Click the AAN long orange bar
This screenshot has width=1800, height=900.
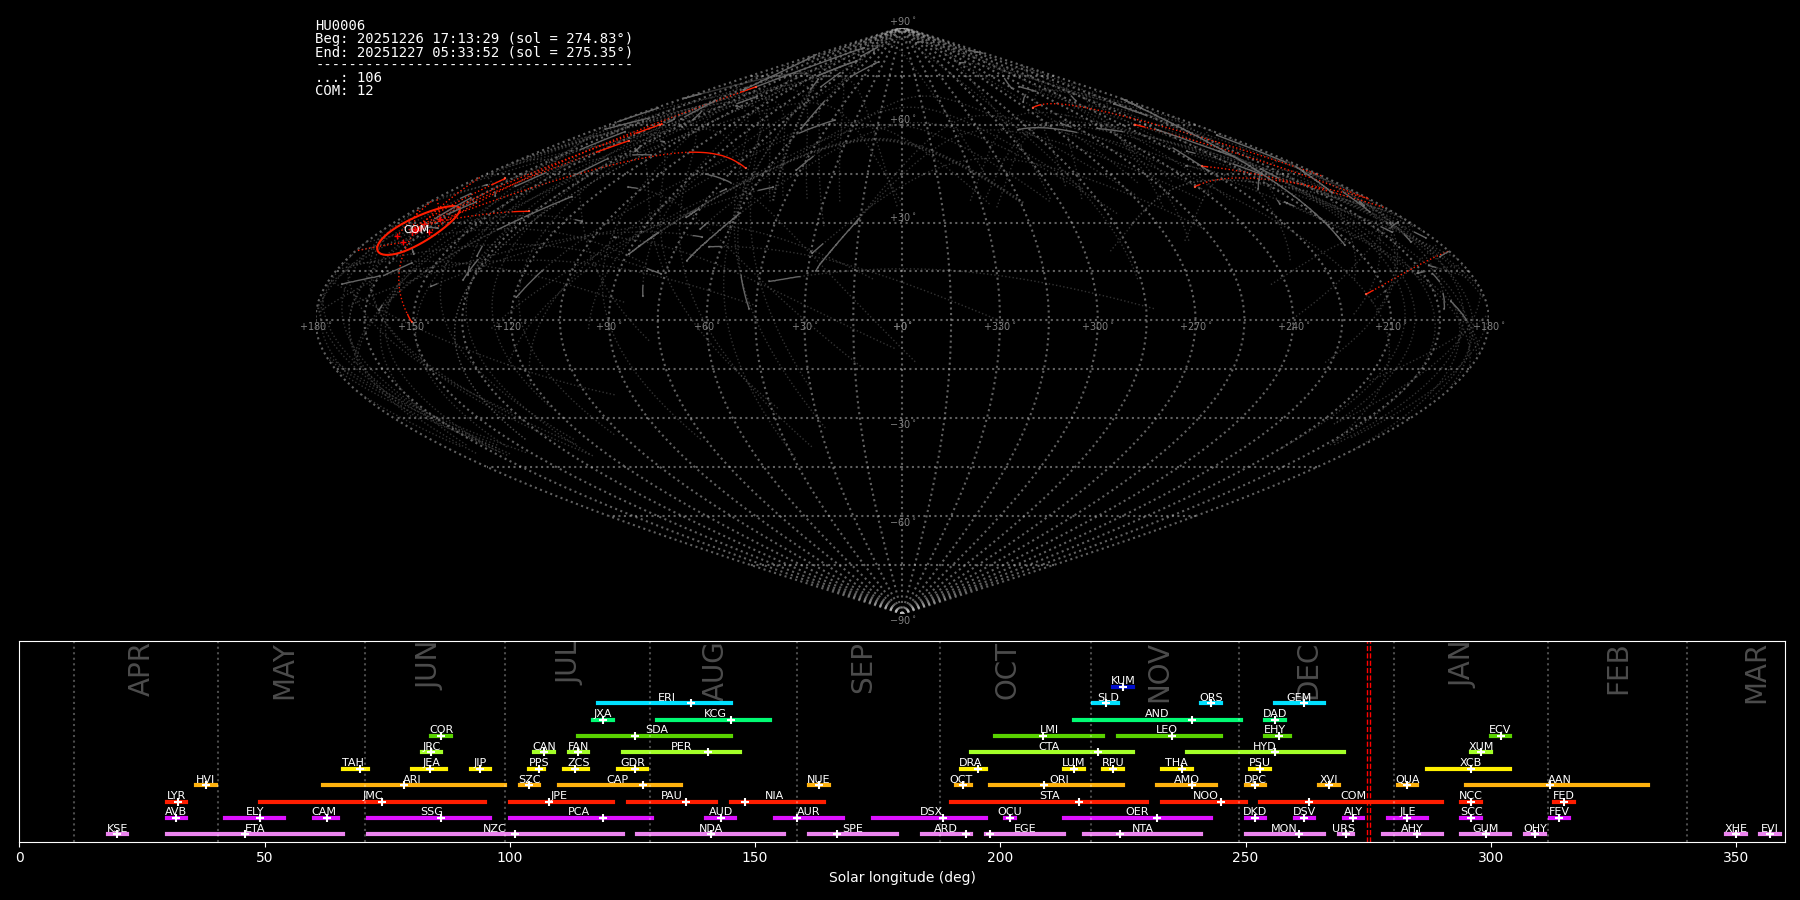(x=1557, y=785)
